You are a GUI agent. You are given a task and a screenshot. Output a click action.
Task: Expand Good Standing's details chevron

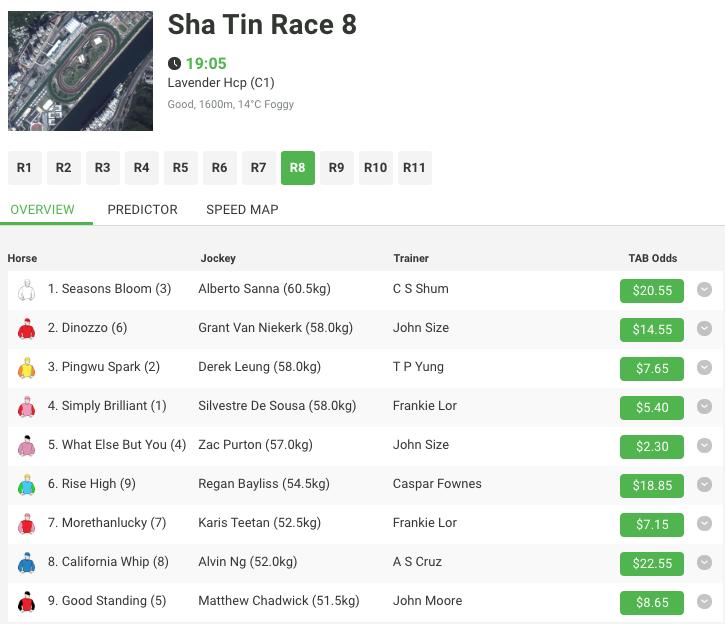[x=704, y=602]
